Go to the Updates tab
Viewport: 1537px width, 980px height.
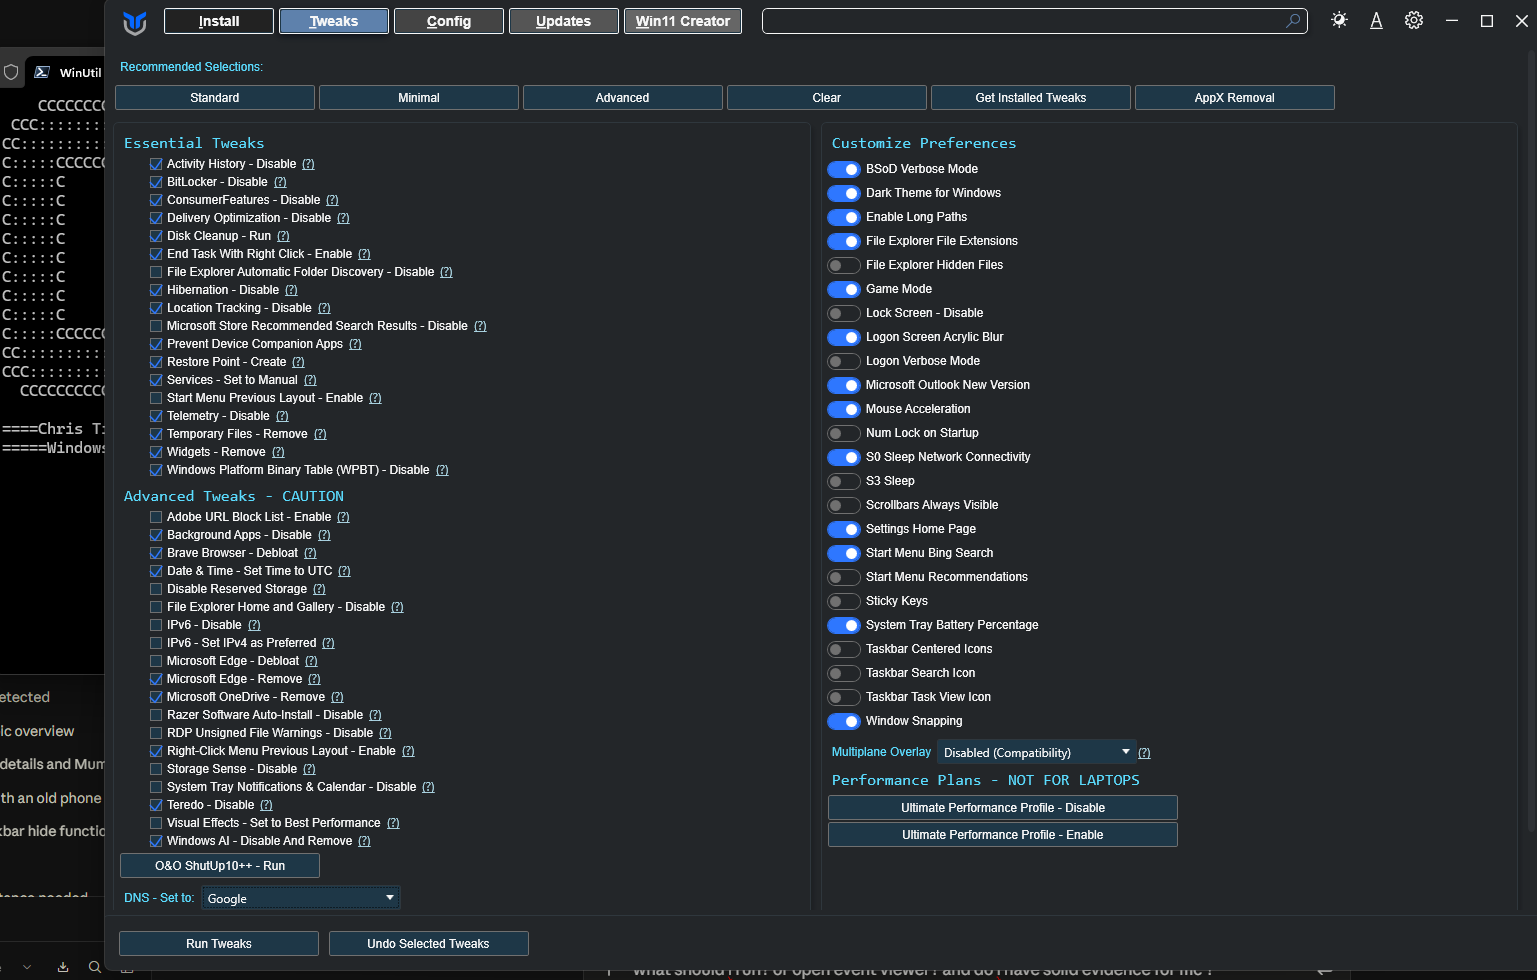tap(564, 21)
